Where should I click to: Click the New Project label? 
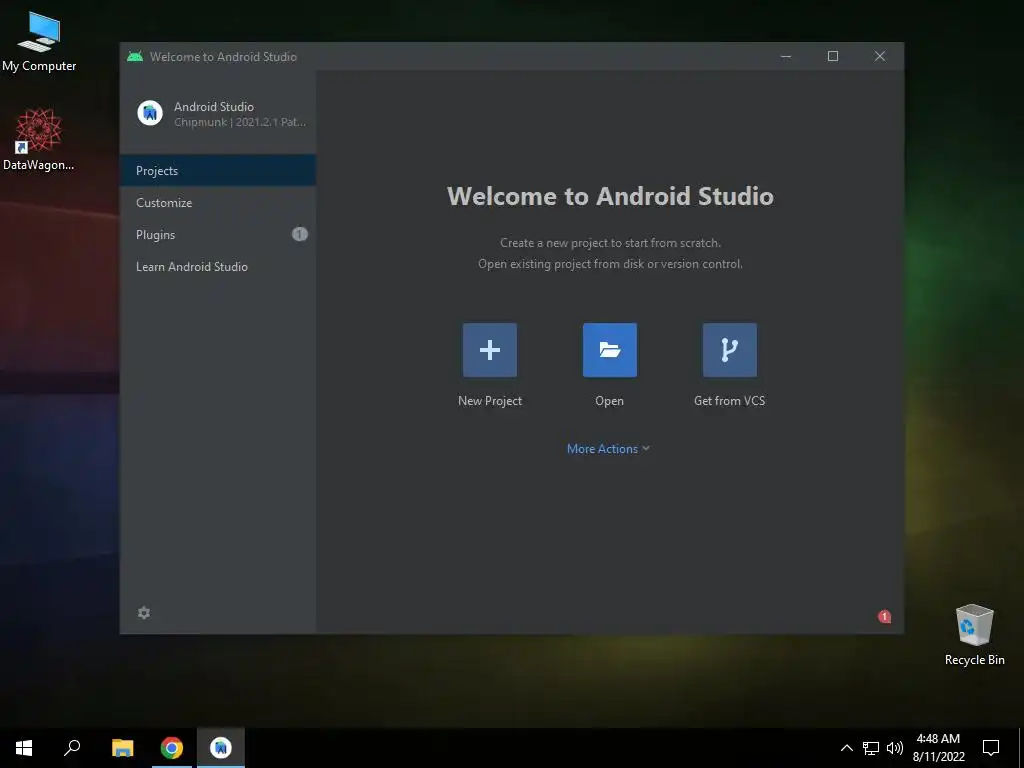(x=490, y=401)
